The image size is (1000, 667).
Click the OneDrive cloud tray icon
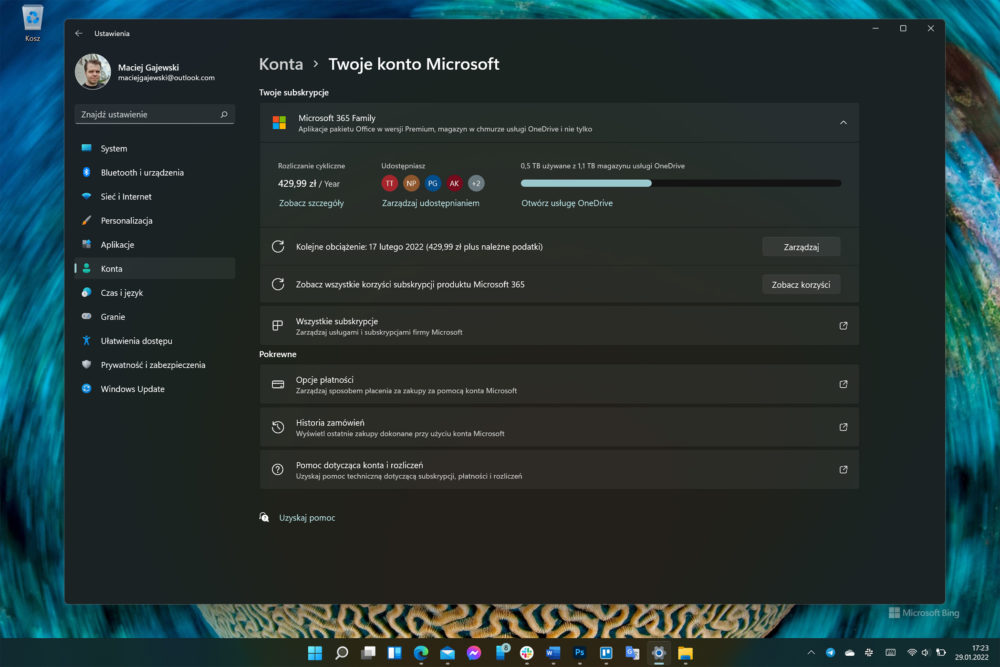(x=849, y=652)
